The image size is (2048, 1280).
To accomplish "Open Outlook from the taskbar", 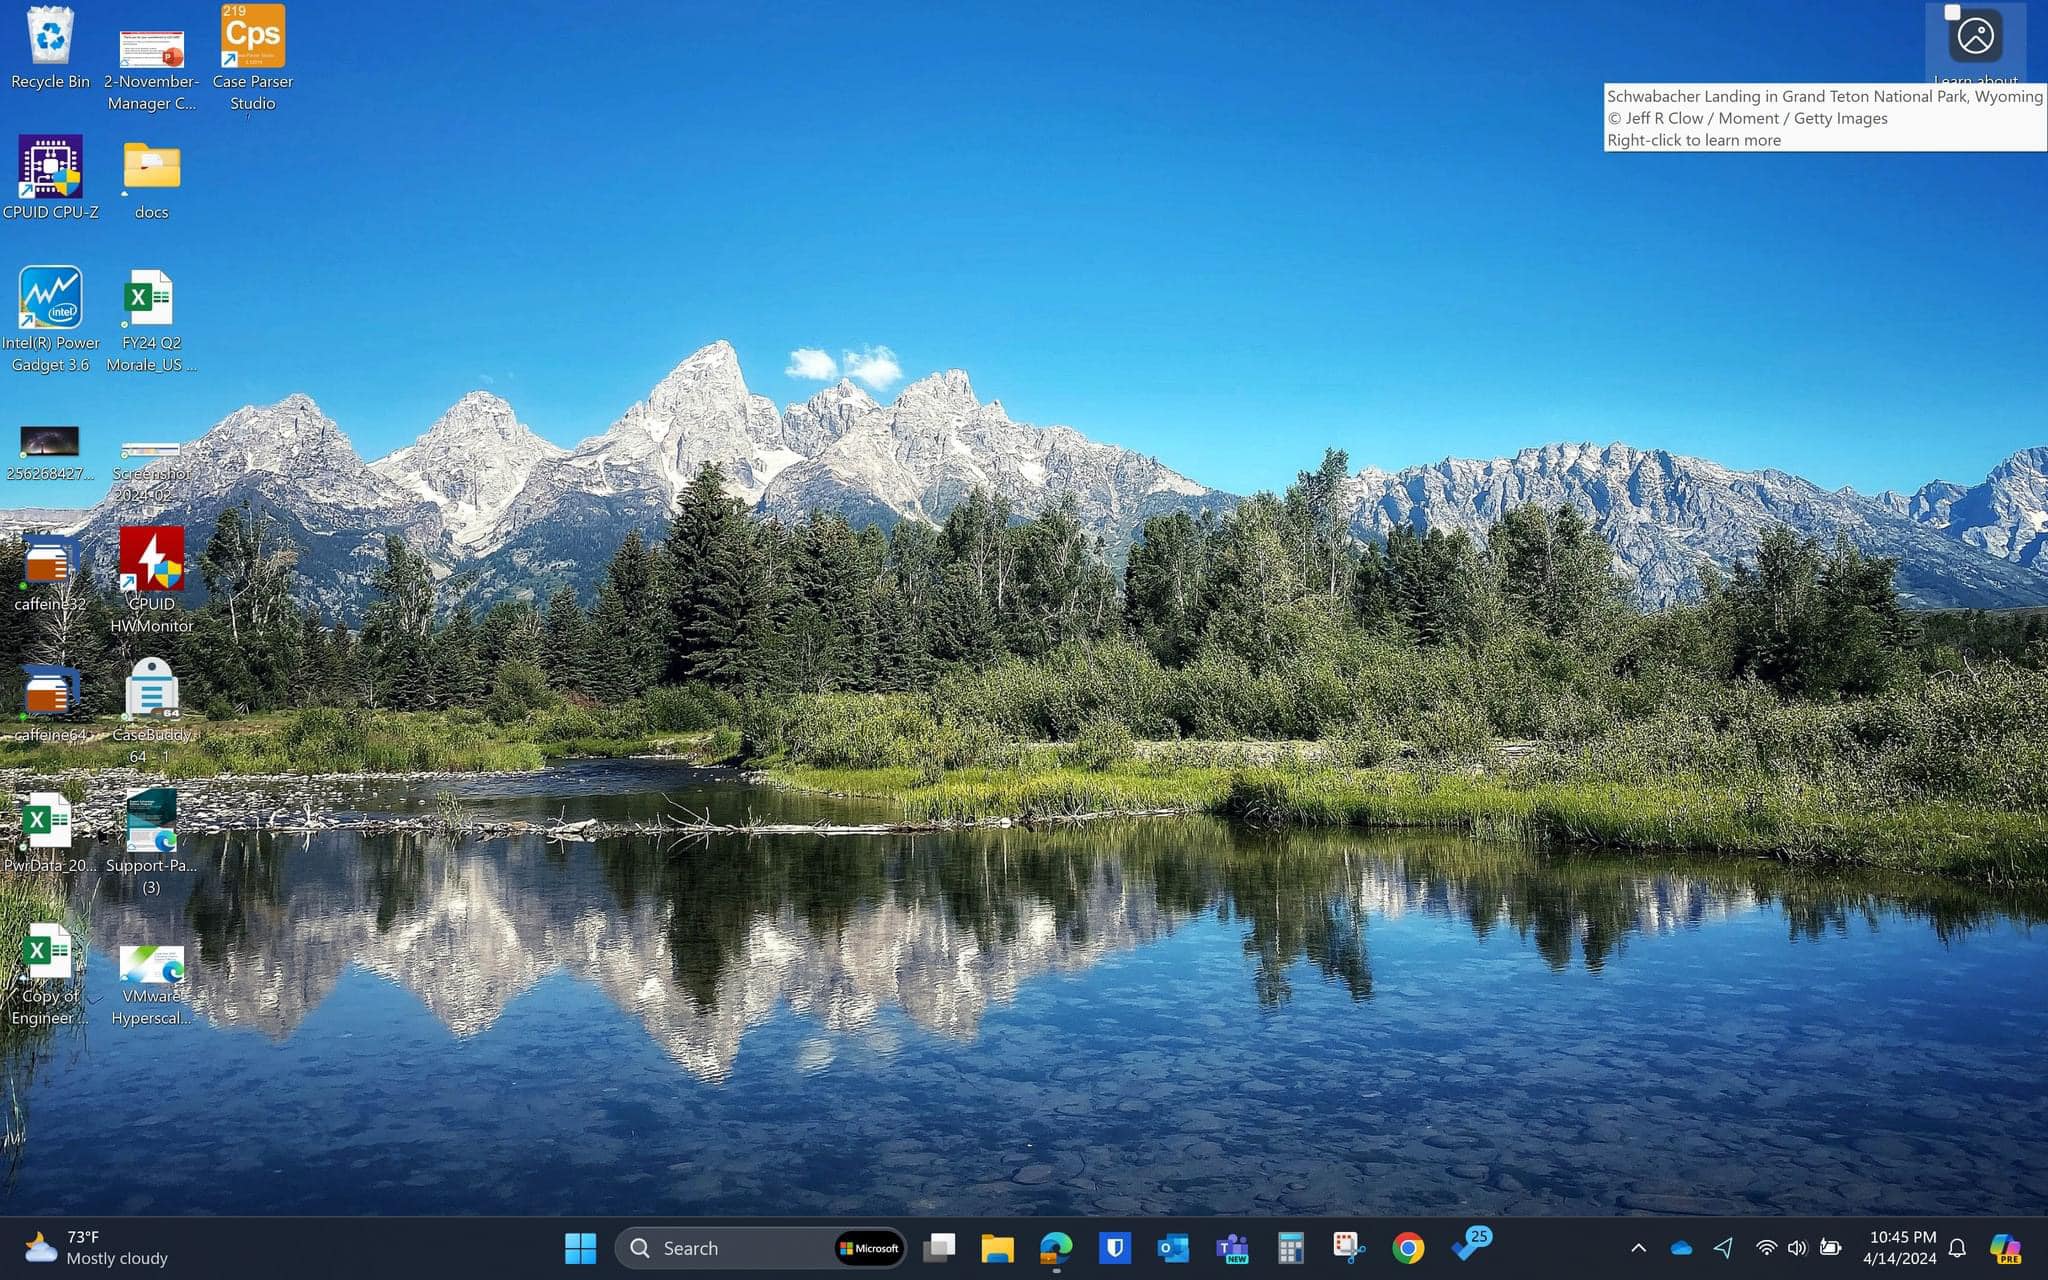I will click(x=1173, y=1248).
